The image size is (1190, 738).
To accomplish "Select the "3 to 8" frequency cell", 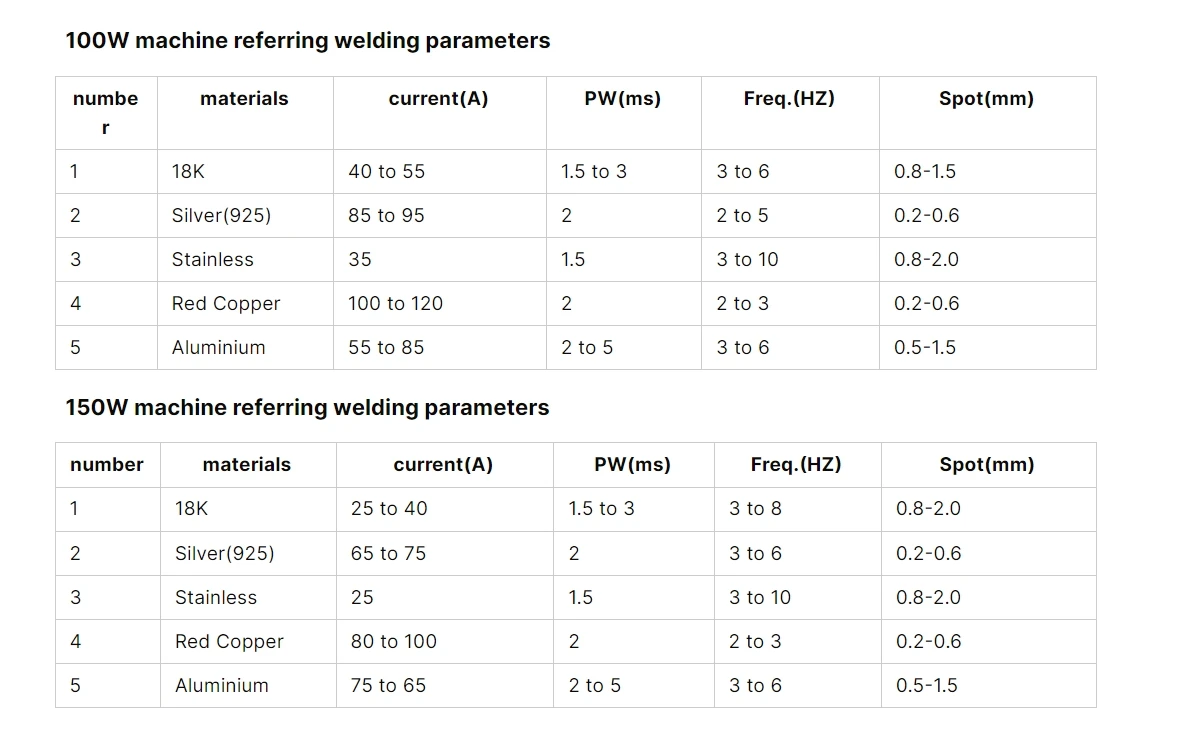I will click(x=755, y=509).
